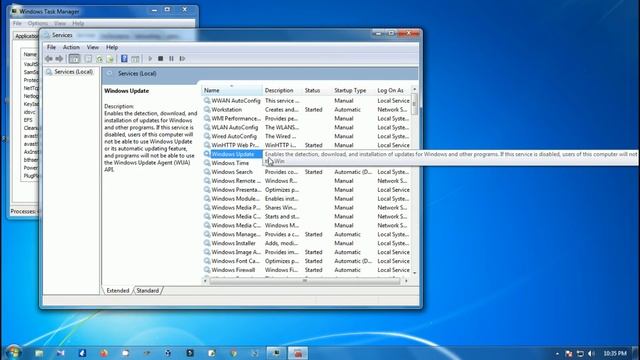
Task: Sort by the Log On As column header
Action: click(x=393, y=90)
